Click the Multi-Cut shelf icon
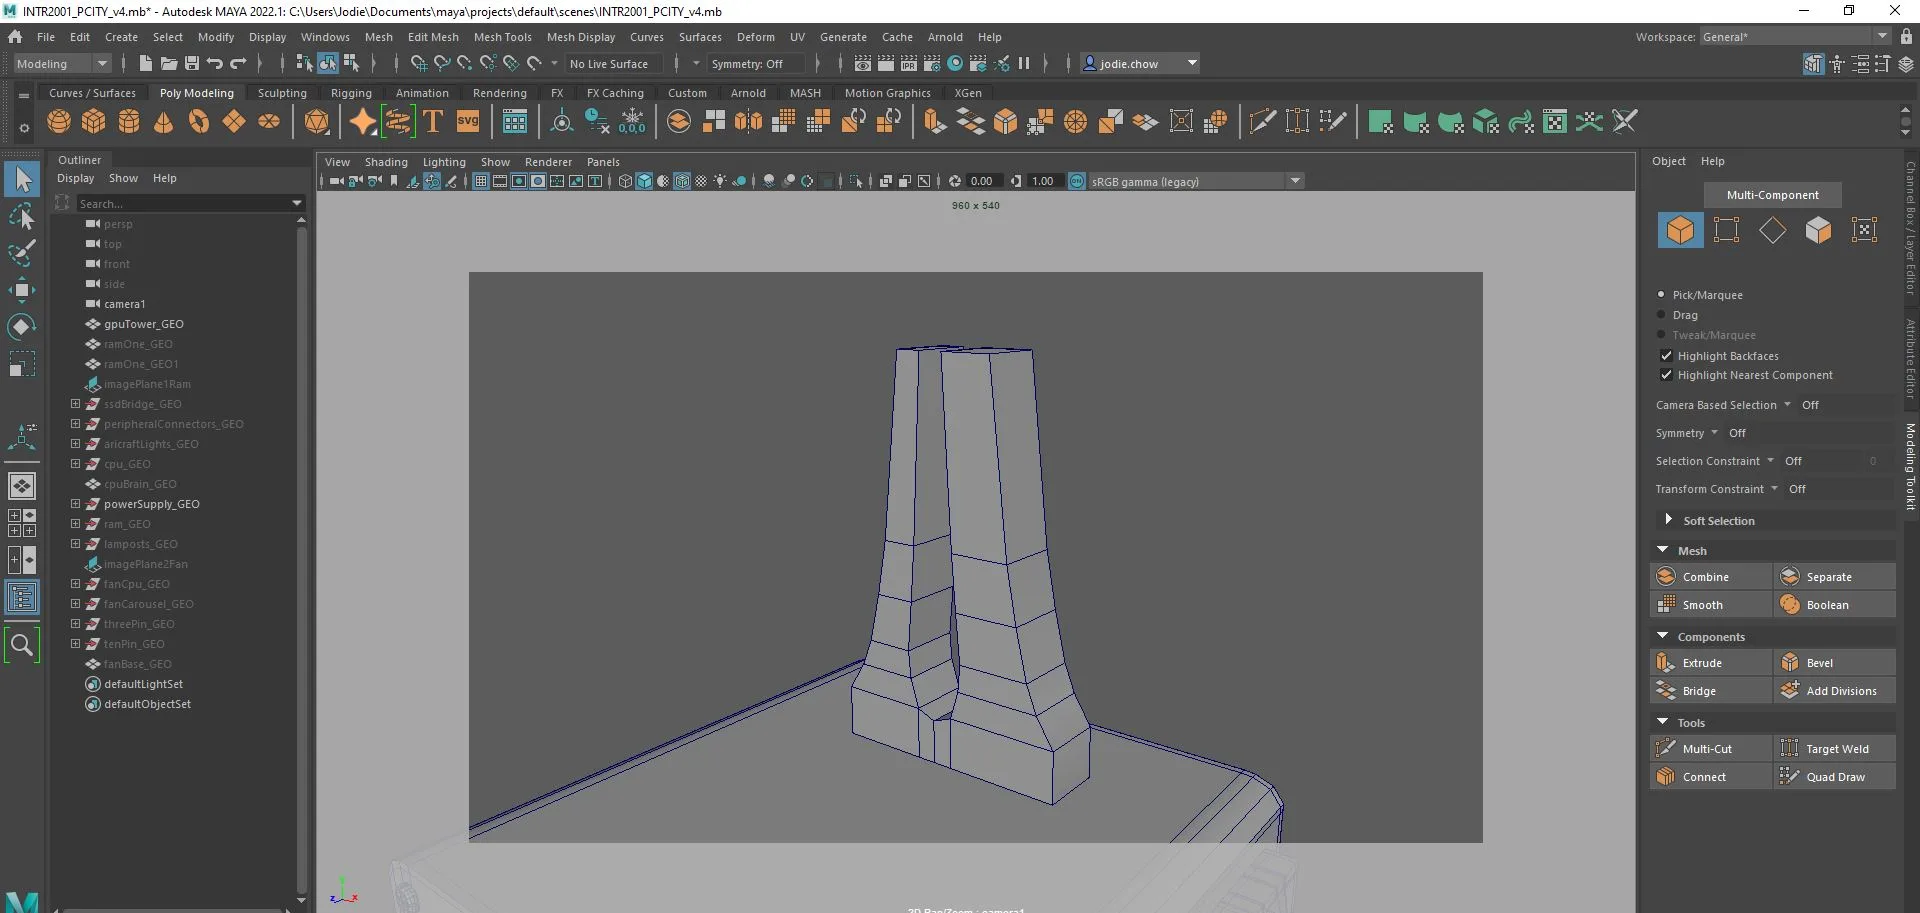The image size is (1920, 913). click(1263, 122)
